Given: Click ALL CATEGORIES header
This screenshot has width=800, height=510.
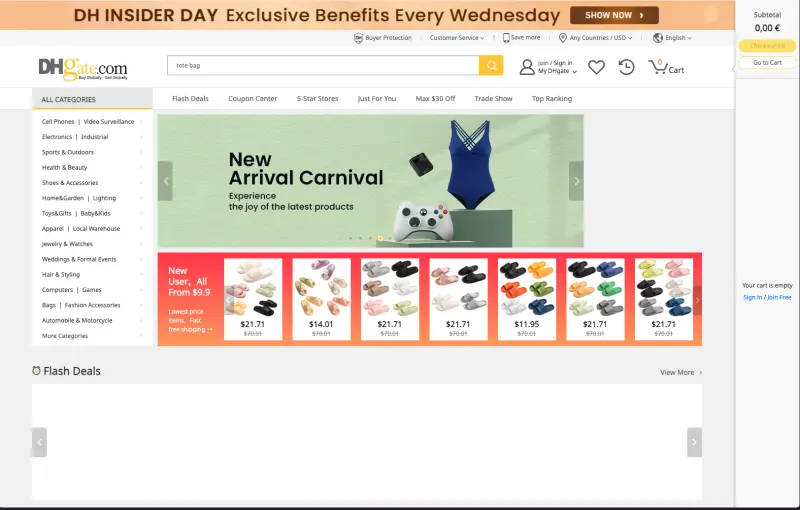Looking at the screenshot, I should [92, 99].
